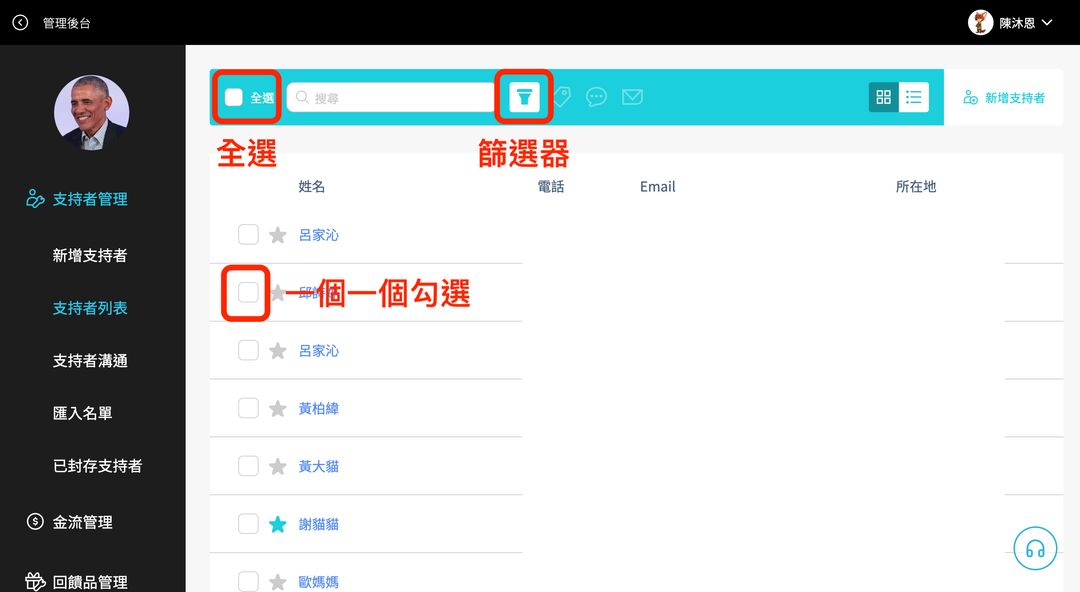
Task: Open headset customer support widget
Action: (x=1035, y=548)
